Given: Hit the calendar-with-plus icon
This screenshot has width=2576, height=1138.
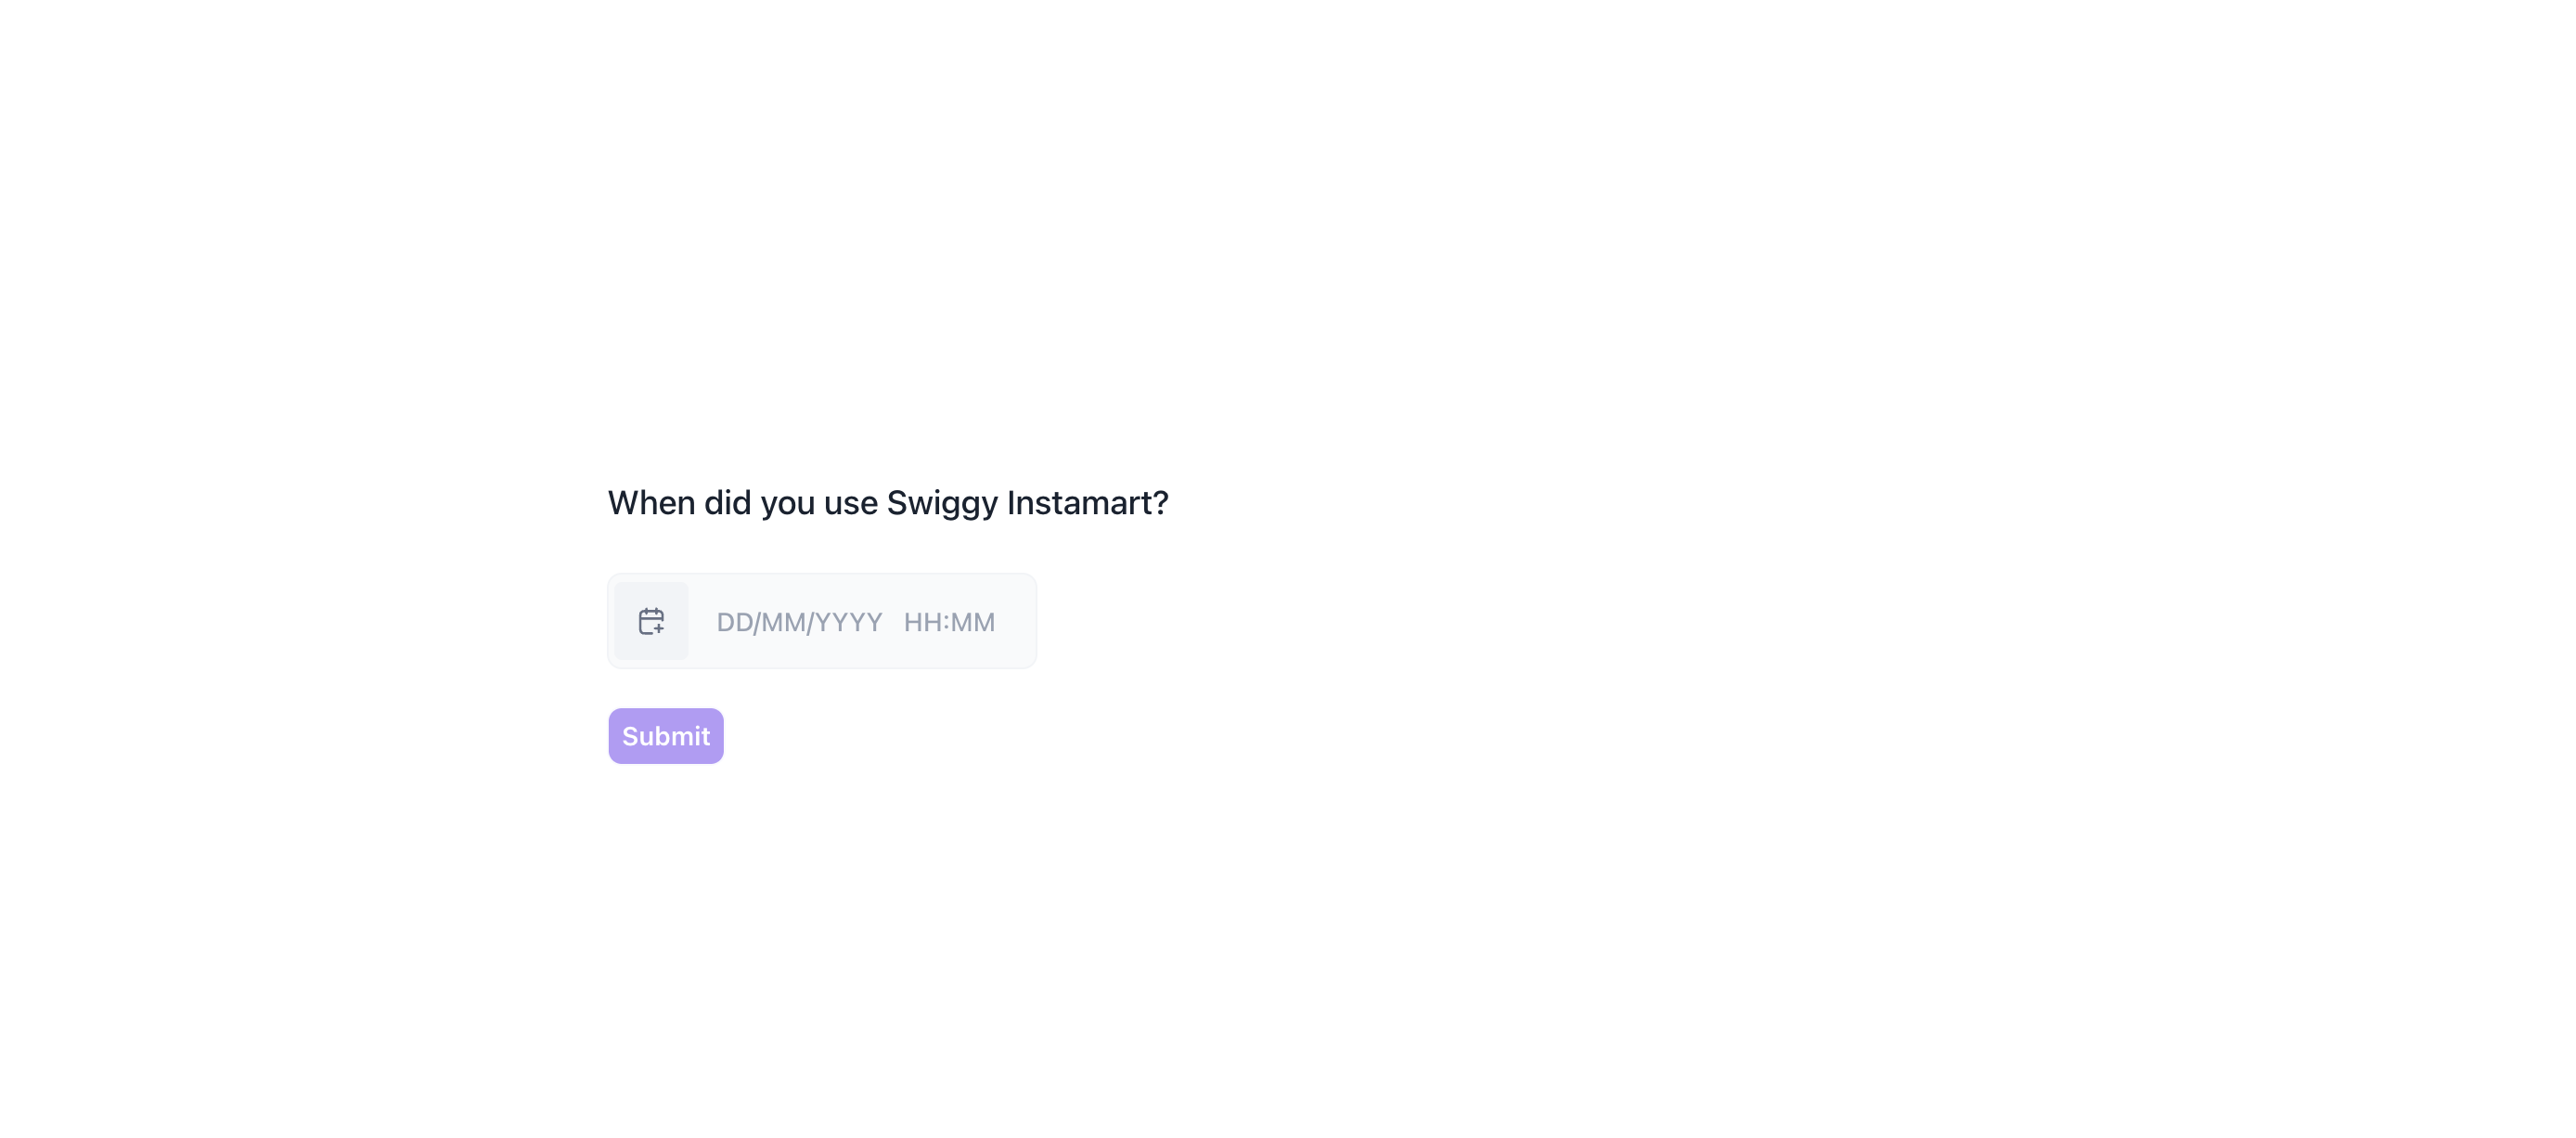Looking at the screenshot, I should pyautogui.click(x=651, y=621).
